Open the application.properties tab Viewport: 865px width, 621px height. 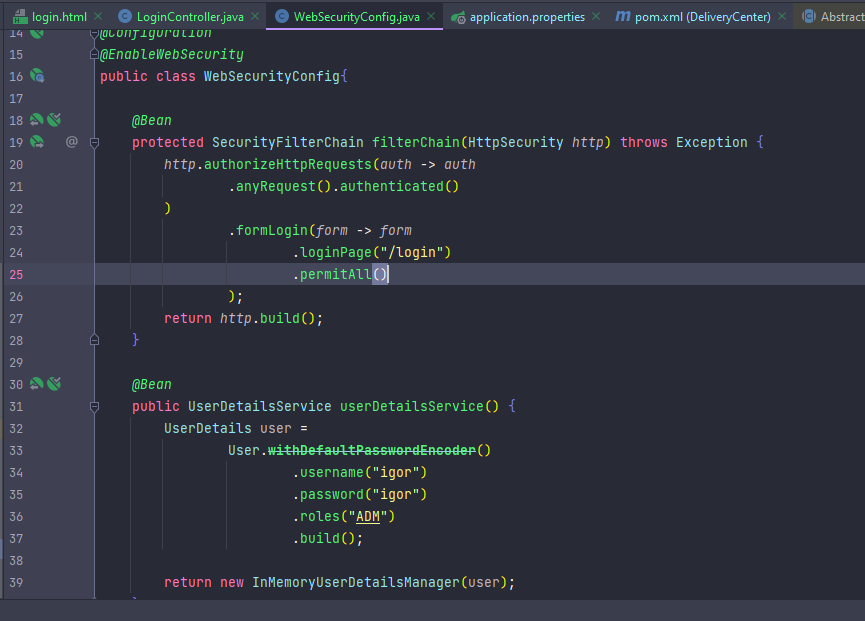527,17
